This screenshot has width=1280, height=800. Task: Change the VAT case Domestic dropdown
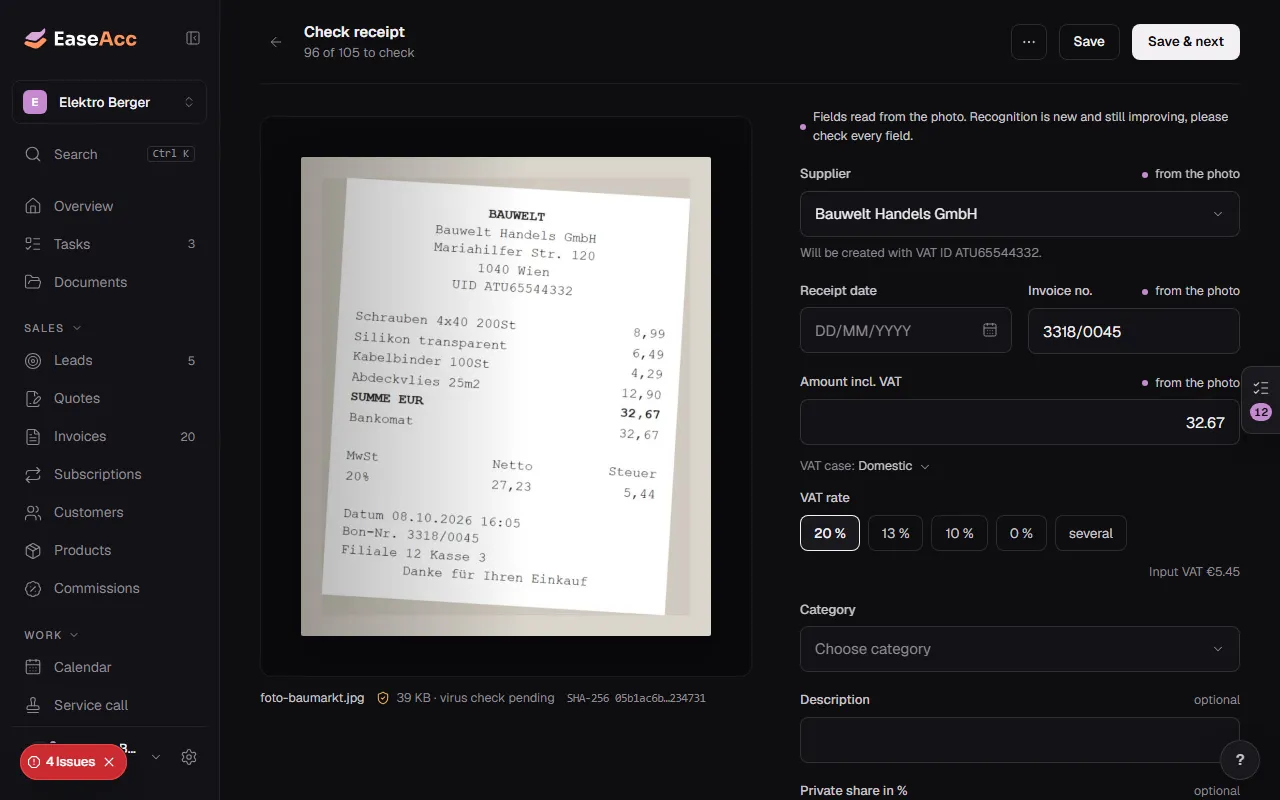tap(894, 466)
